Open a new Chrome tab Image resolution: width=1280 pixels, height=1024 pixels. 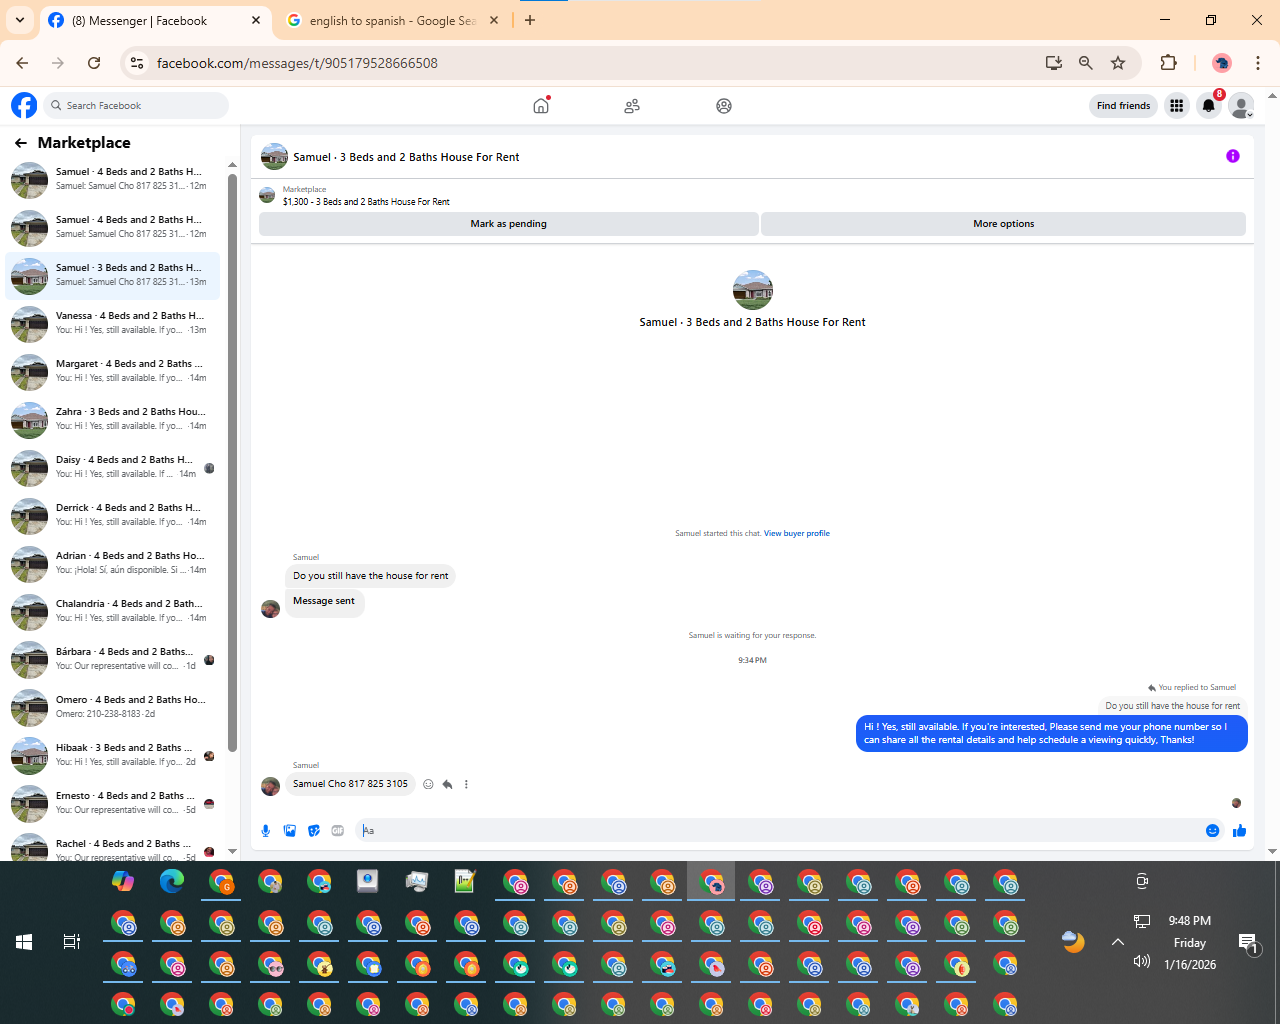[530, 20]
